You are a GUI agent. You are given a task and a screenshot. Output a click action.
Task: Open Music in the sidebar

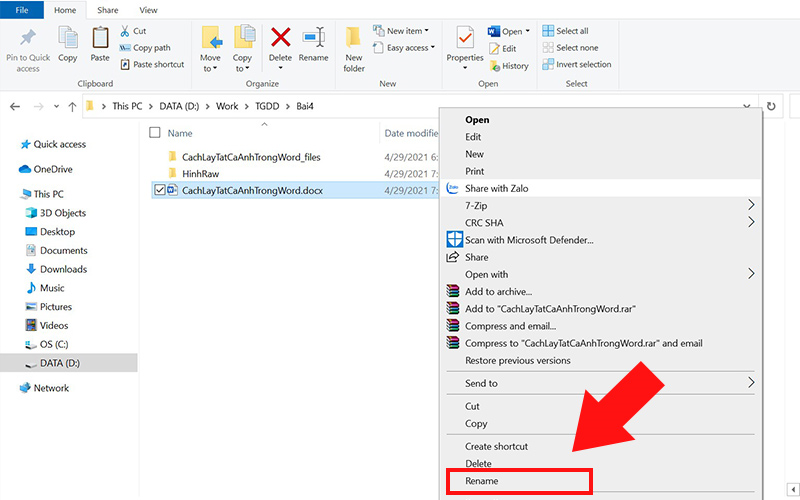point(45,288)
